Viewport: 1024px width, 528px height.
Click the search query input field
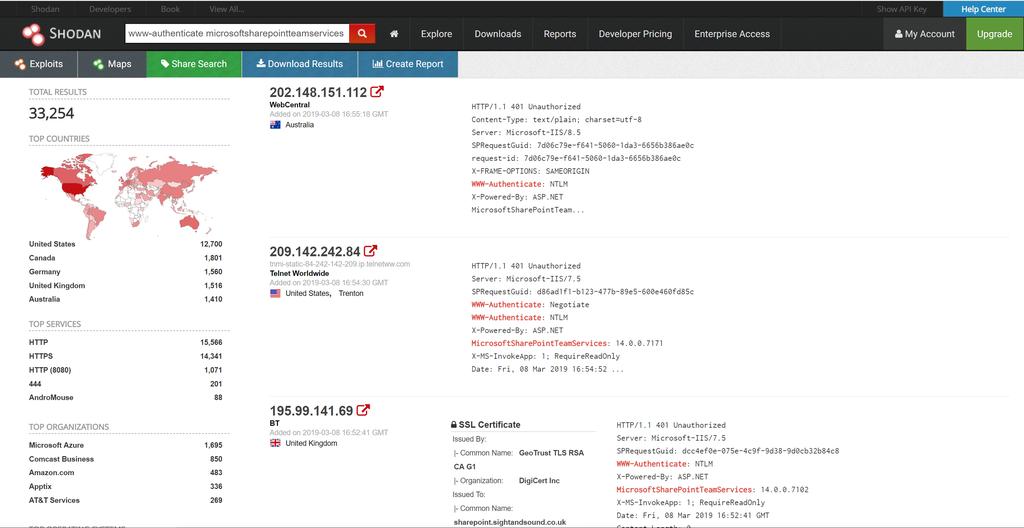(237, 33)
